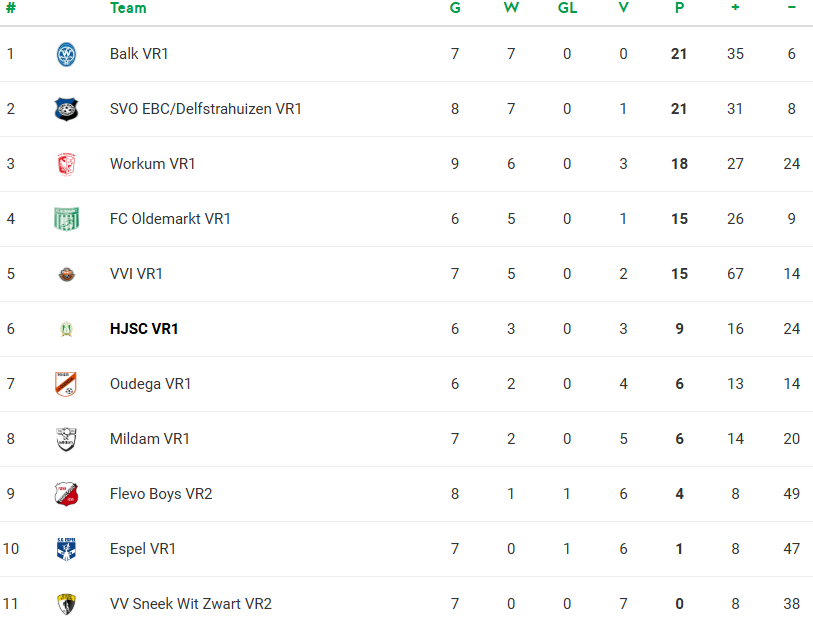Open the HJSC VR1 team page
Screen dimensions: 813x624
[x=144, y=329]
